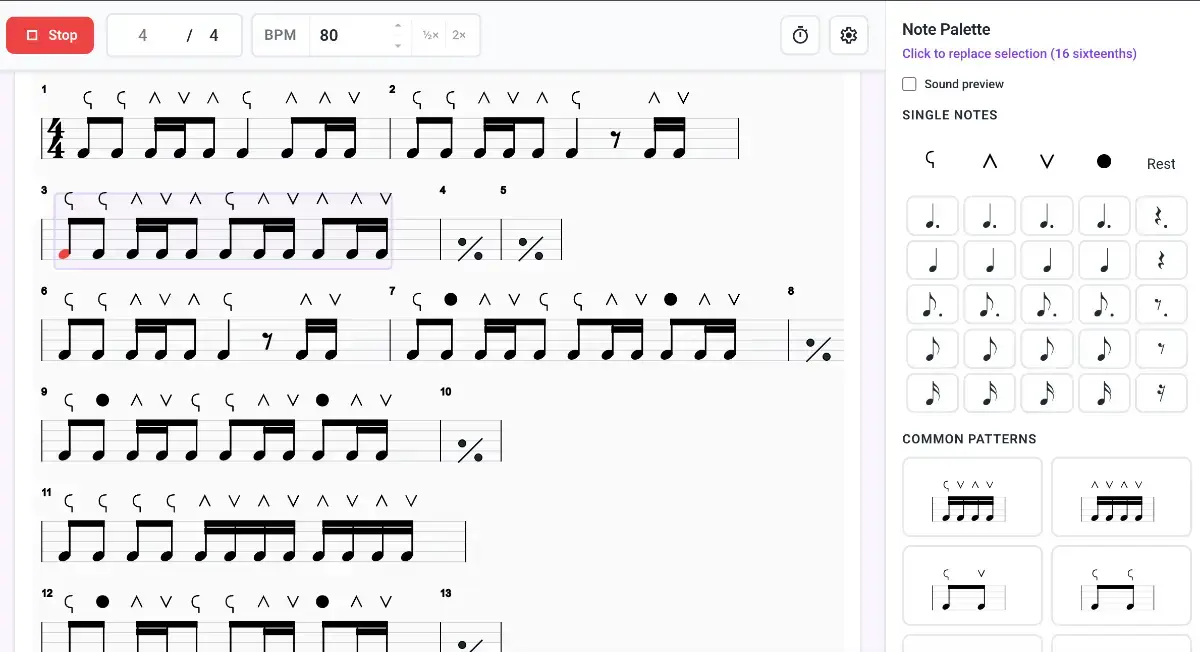Pick dotted quarter note in ς column
Viewport: 1200px width, 652px height.
pyautogui.click(x=932, y=215)
